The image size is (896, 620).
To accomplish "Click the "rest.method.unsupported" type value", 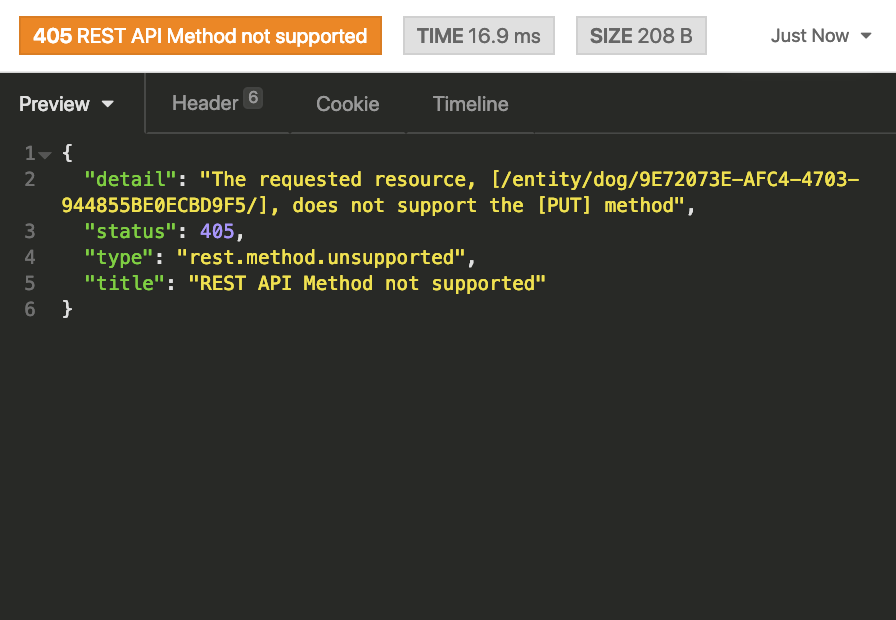I will [x=321, y=258].
